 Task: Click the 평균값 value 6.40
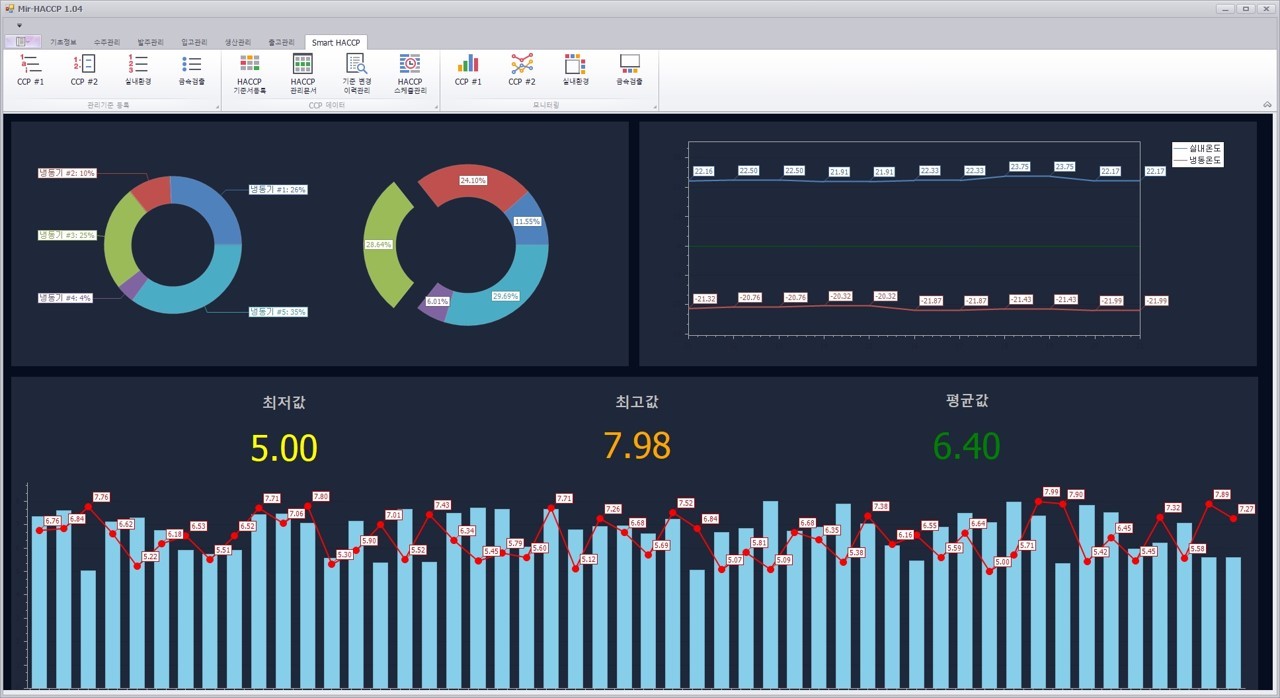tap(966, 446)
